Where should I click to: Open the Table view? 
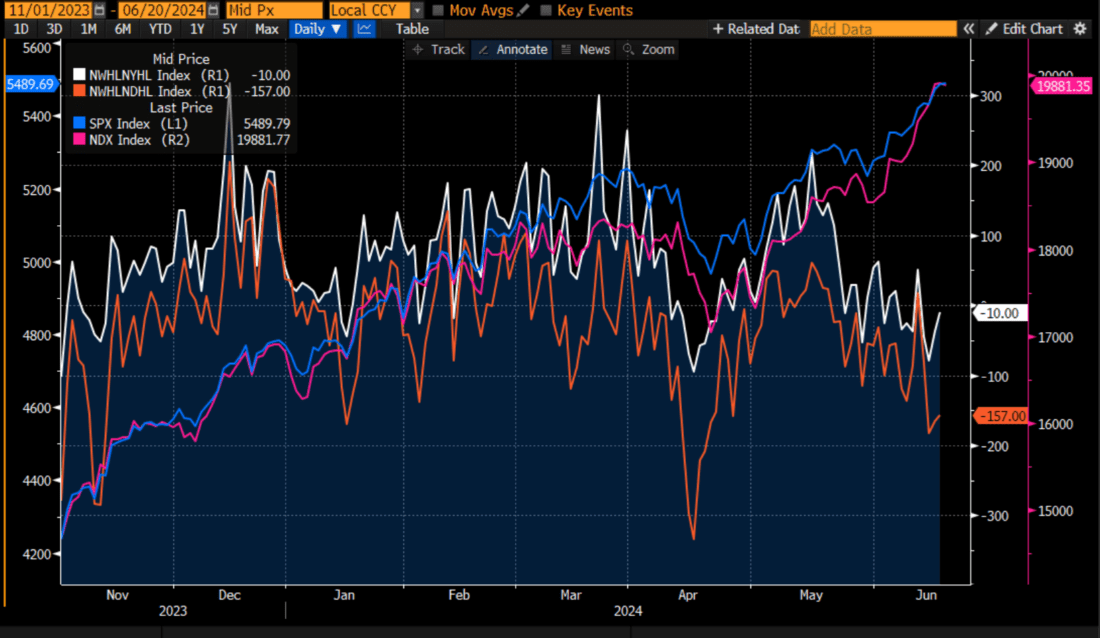pyautogui.click(x=411, y=29)
